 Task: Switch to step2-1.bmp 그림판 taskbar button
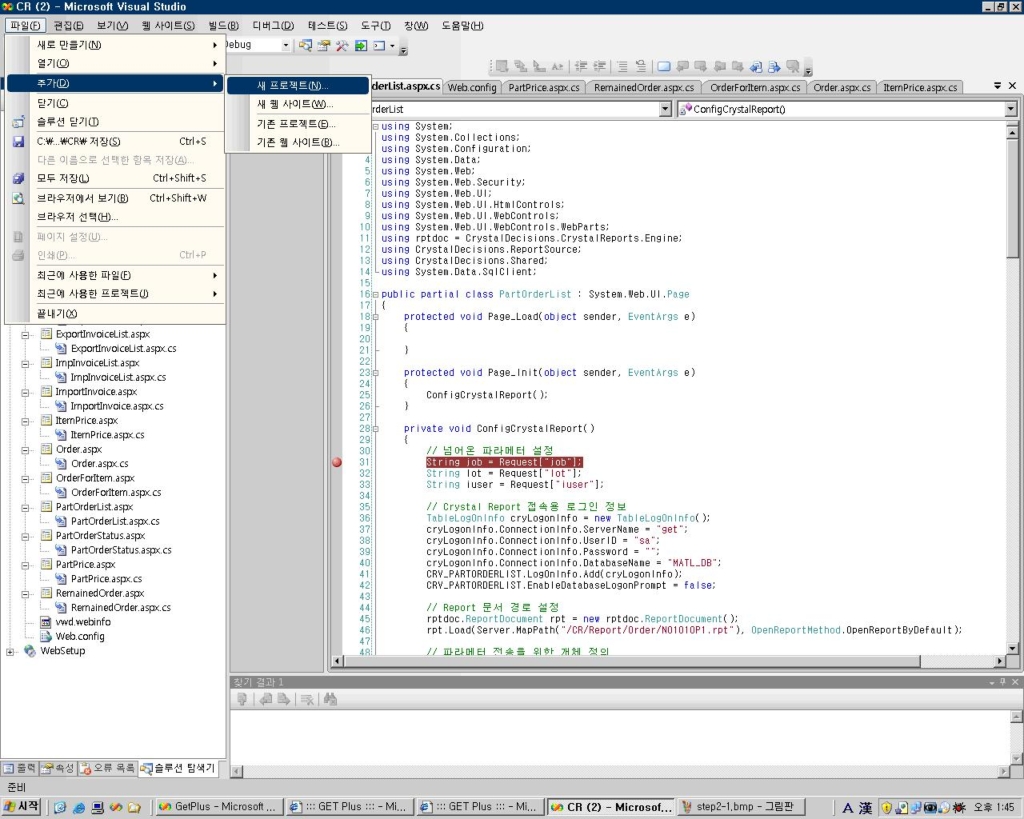[x=741, y=807]
